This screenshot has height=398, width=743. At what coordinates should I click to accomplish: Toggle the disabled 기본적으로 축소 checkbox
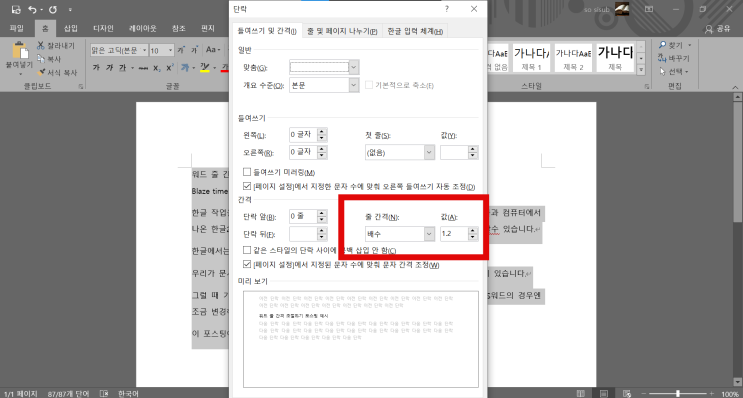(x=369, y=85)
